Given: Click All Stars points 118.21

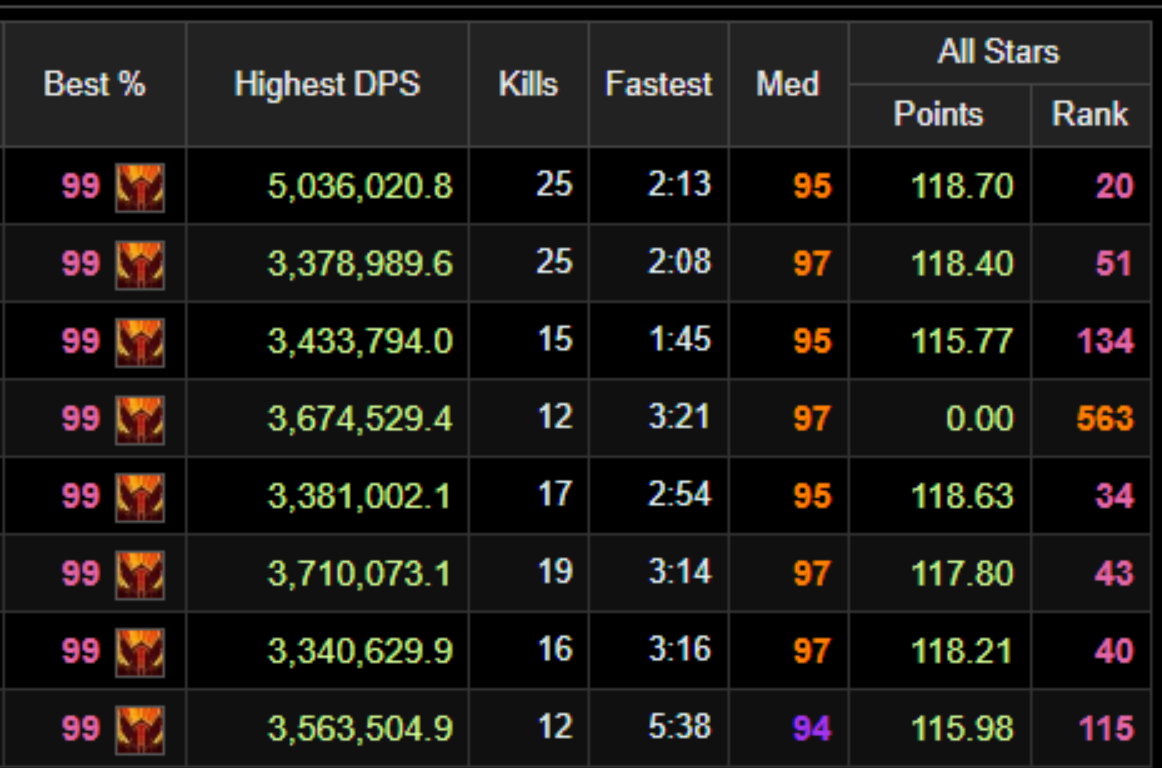Looking at the screenshot, I should point(962,651).
